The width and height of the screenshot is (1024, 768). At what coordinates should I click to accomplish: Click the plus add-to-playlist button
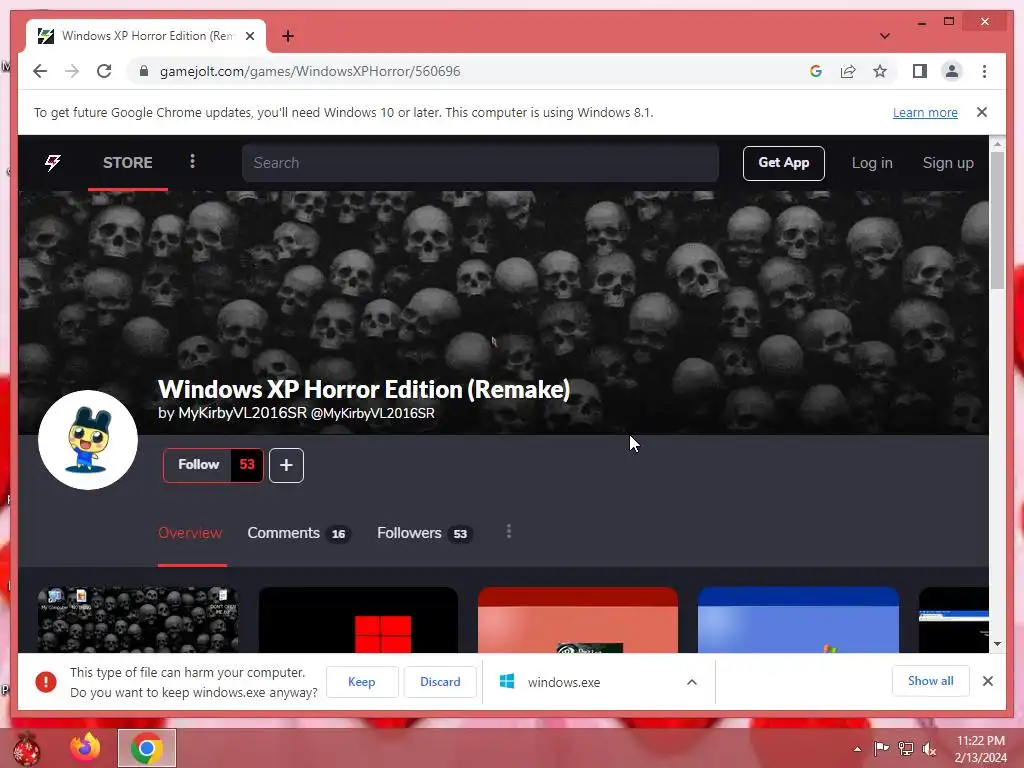[x=286, y=465]
